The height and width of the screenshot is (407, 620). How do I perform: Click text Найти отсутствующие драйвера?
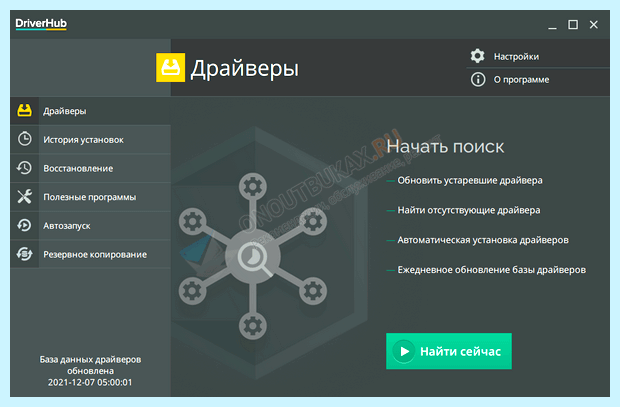click(x=469, y=210)
